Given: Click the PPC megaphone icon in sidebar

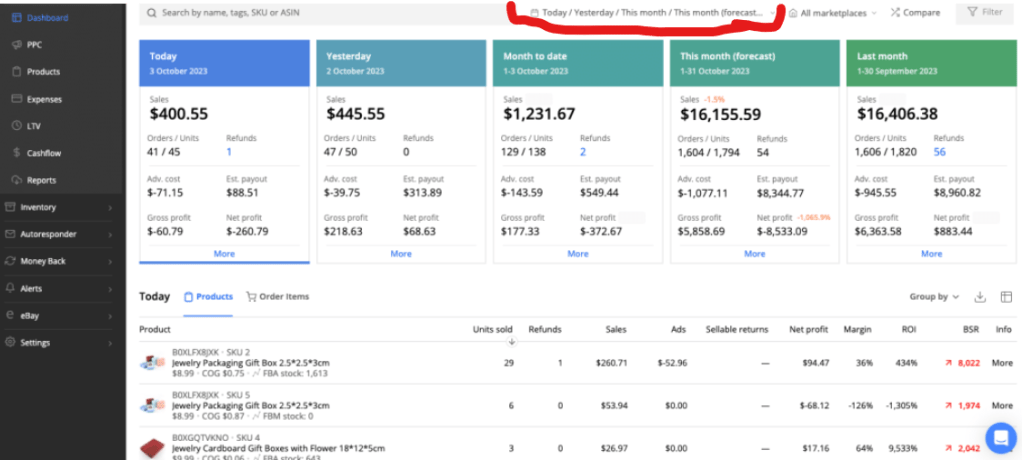Looking at the screenshot, I should coord(18,45).
